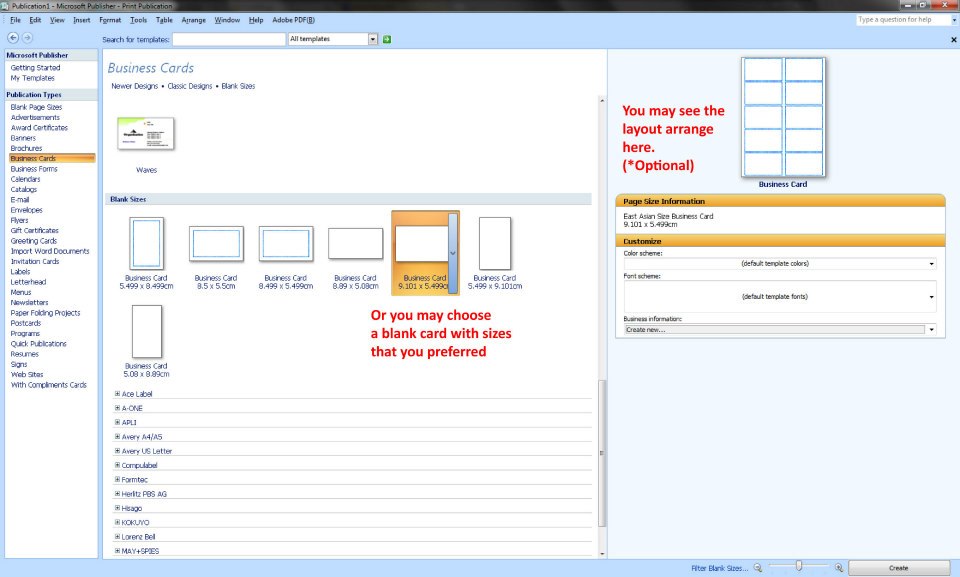Select Award Certificates publication type
Viewport: 960px width, 577px height.
[x=39, y=128]
